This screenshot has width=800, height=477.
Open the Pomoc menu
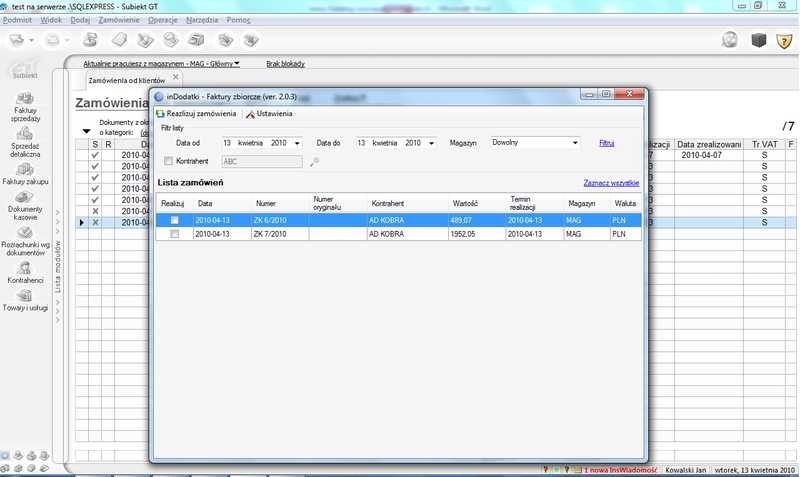click(x=238, y=20)
